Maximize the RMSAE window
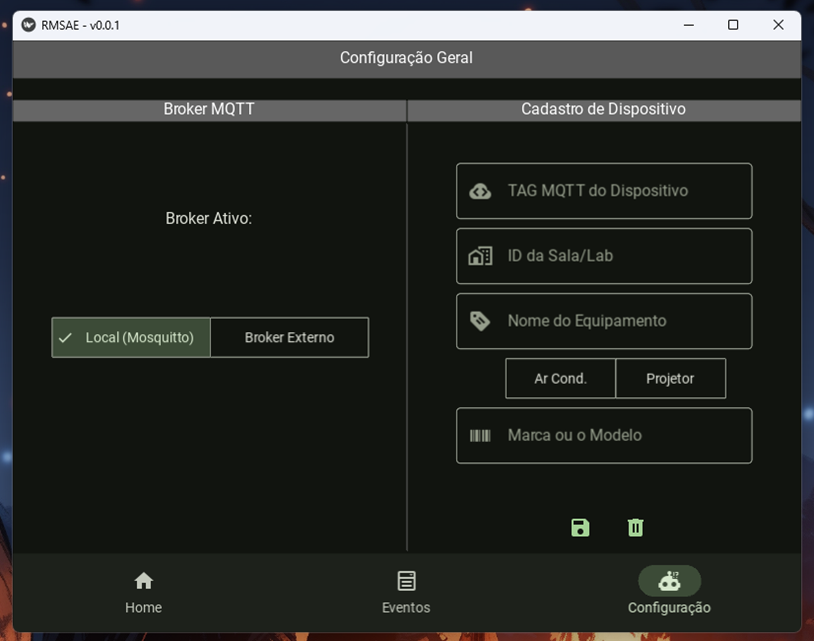This screenshot has height=641, width=814. pos(733,25)
